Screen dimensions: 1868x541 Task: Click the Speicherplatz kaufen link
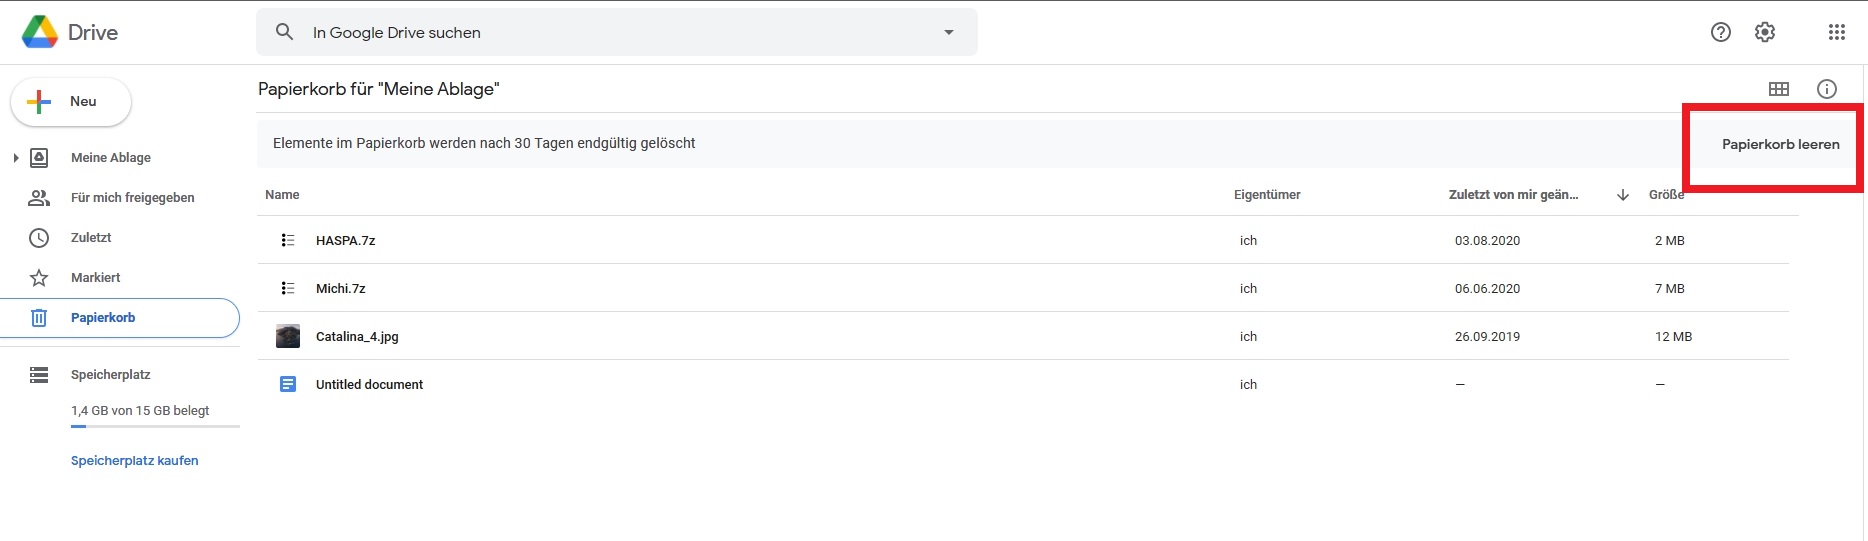coord(134,461)
